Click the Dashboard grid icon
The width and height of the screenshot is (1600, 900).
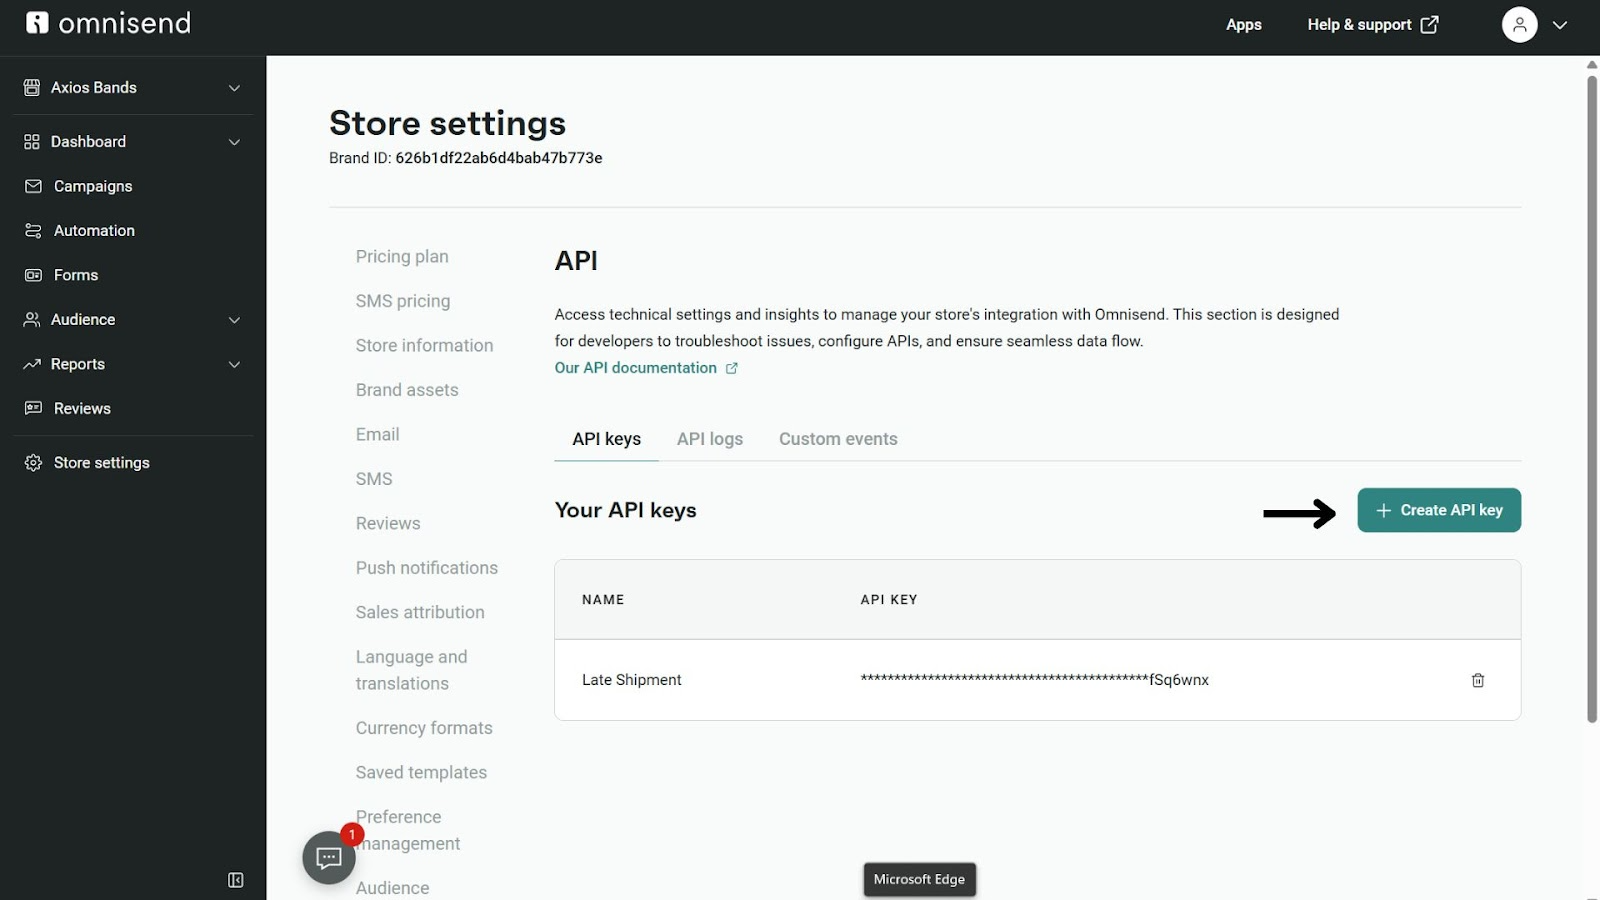pos(32,142)
